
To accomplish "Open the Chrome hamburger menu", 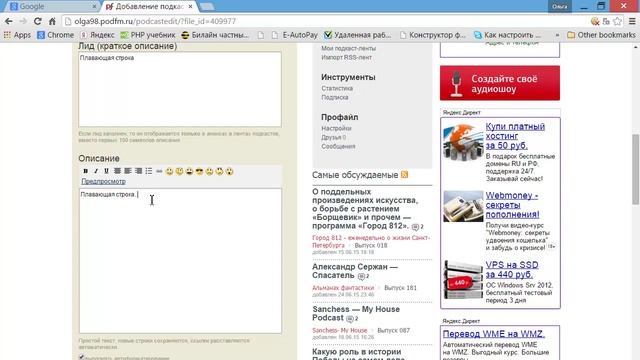I will (x=632, y=21).
